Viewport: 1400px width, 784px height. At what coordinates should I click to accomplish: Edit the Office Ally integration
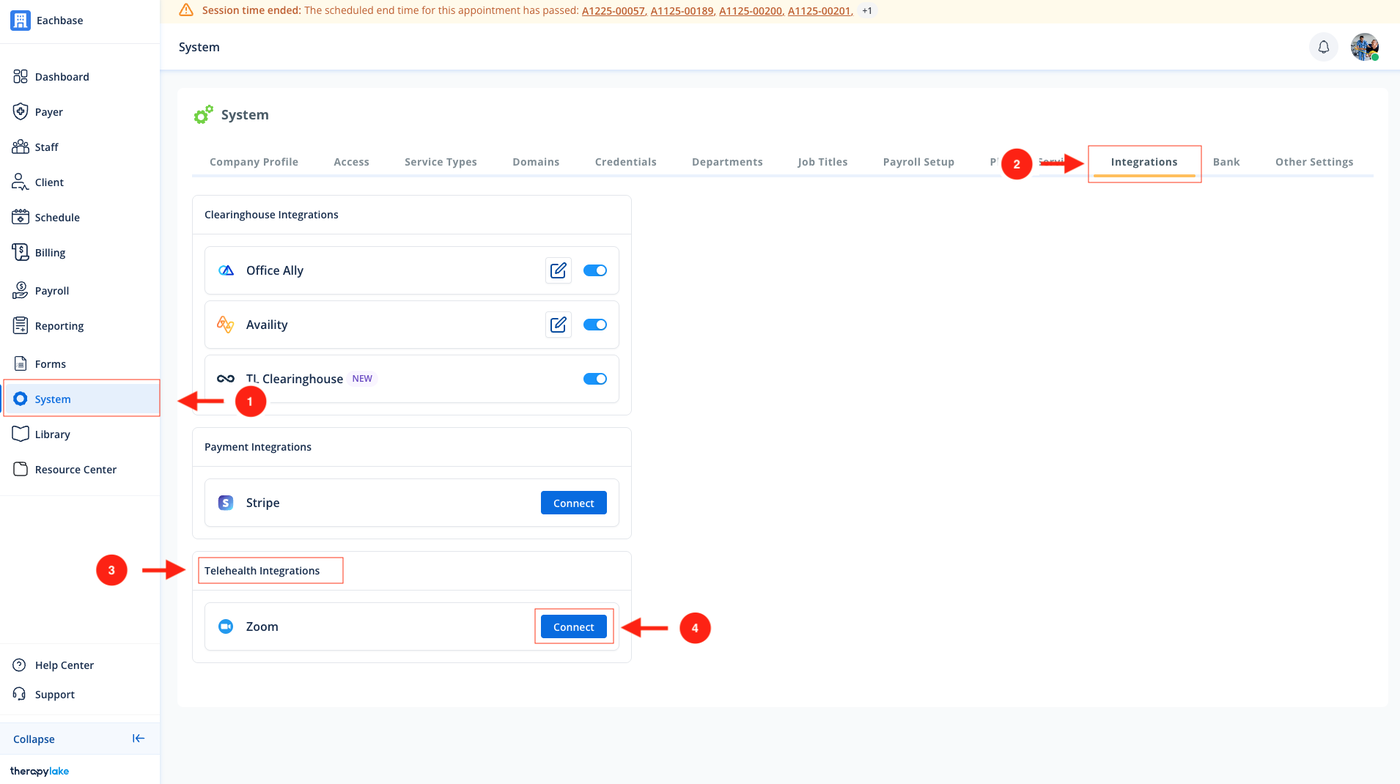coord(558,270)
